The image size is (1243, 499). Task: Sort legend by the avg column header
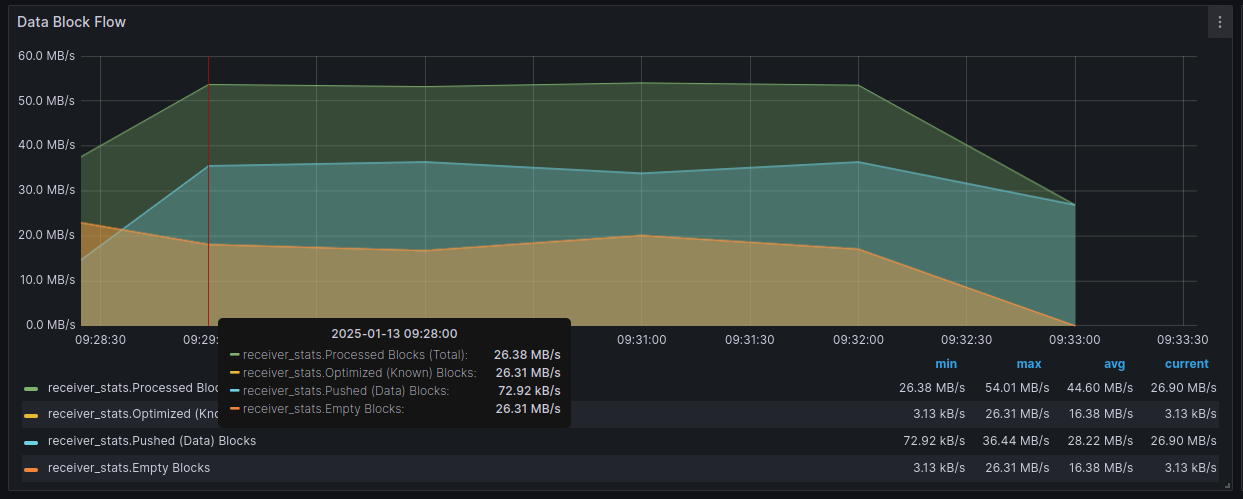(x=1114, y=364)
